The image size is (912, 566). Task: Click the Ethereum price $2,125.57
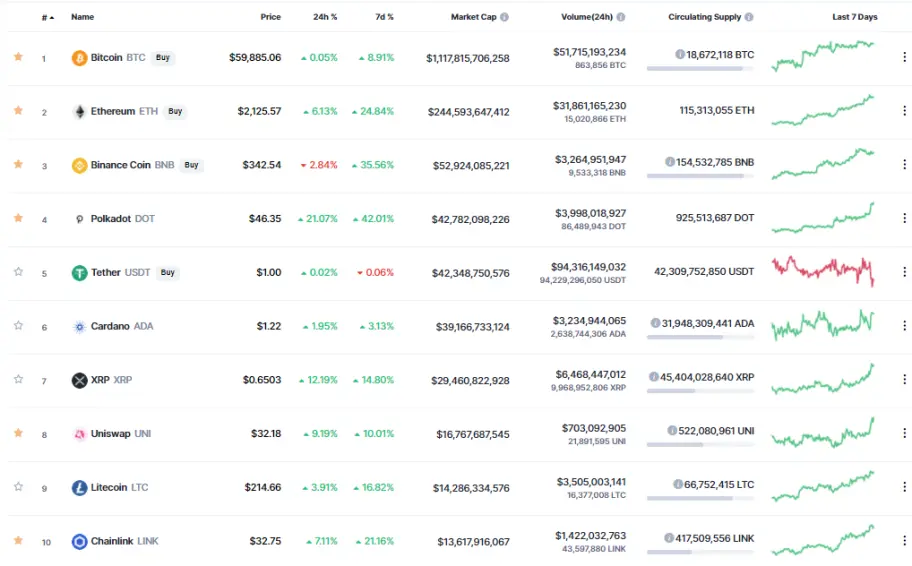[259, 111]
